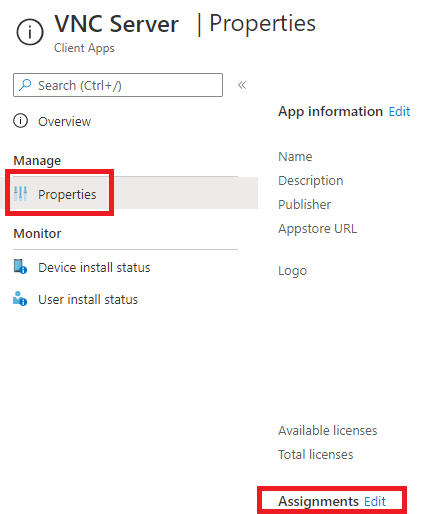The image size is (433, 514).
Task: Click the Properties sliders icon
Action: pos(21,194)
